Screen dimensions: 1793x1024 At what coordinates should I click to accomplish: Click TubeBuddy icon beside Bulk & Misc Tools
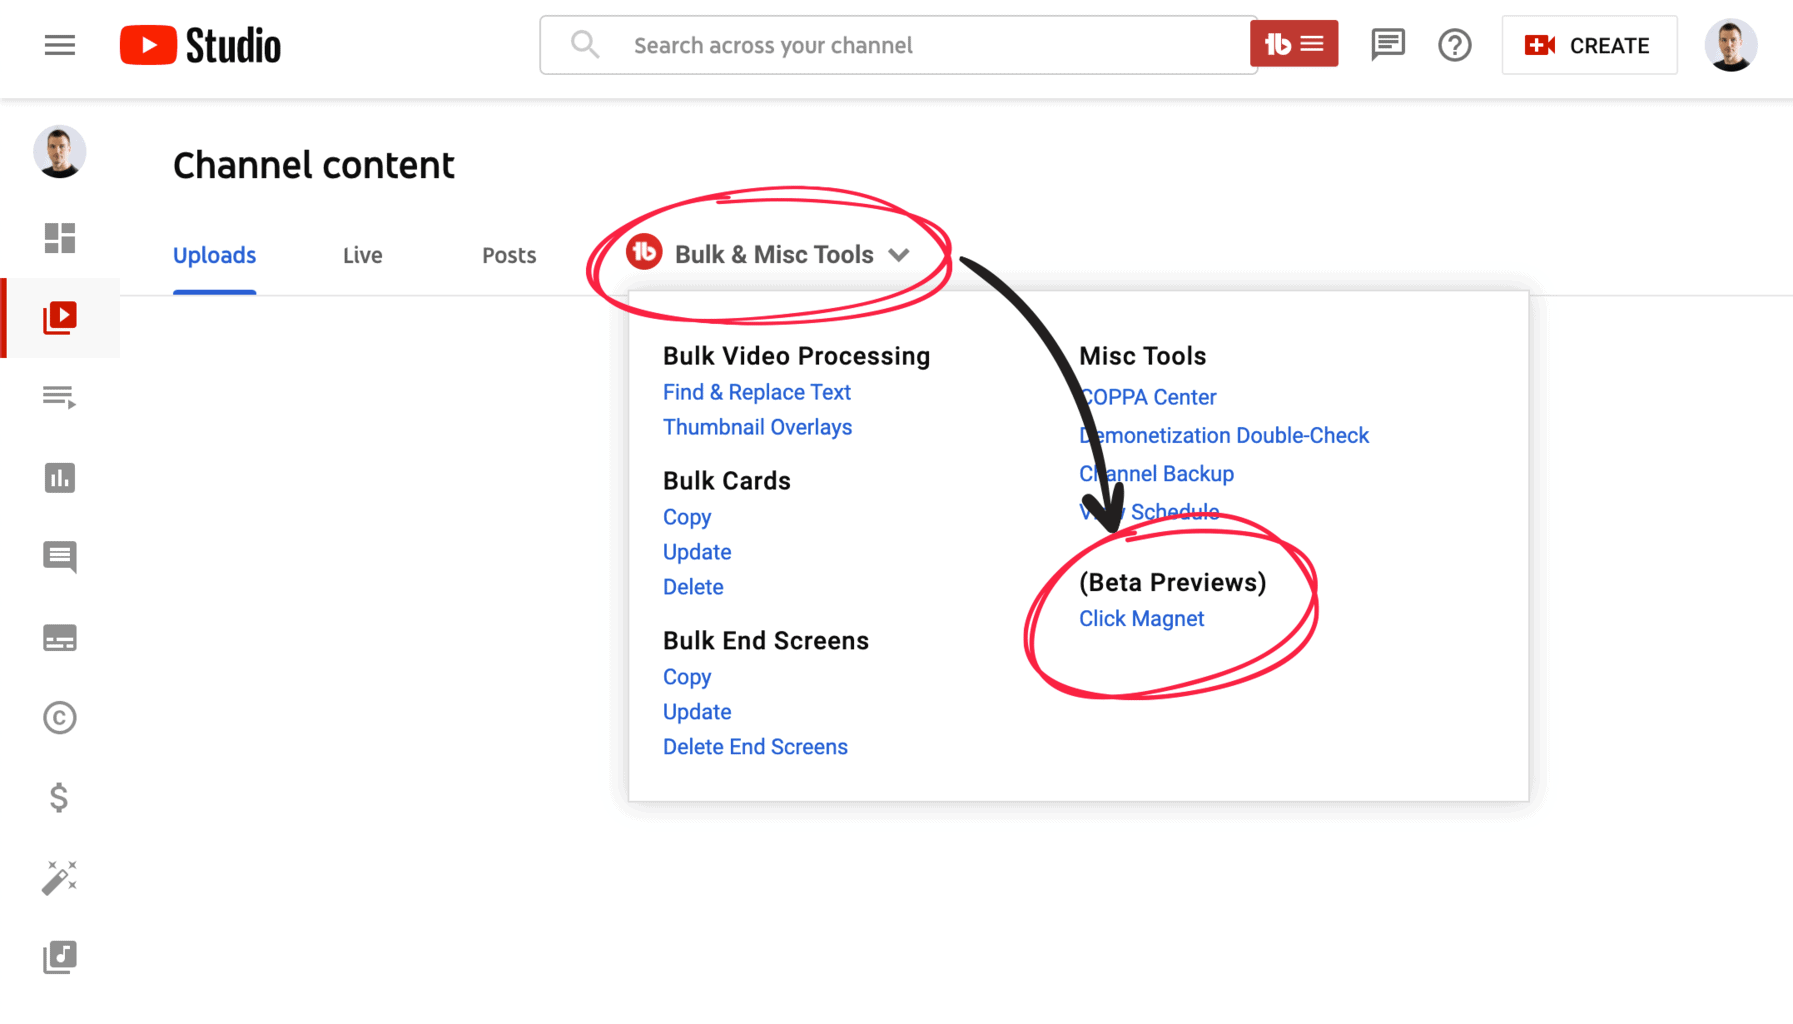(644, 252)
